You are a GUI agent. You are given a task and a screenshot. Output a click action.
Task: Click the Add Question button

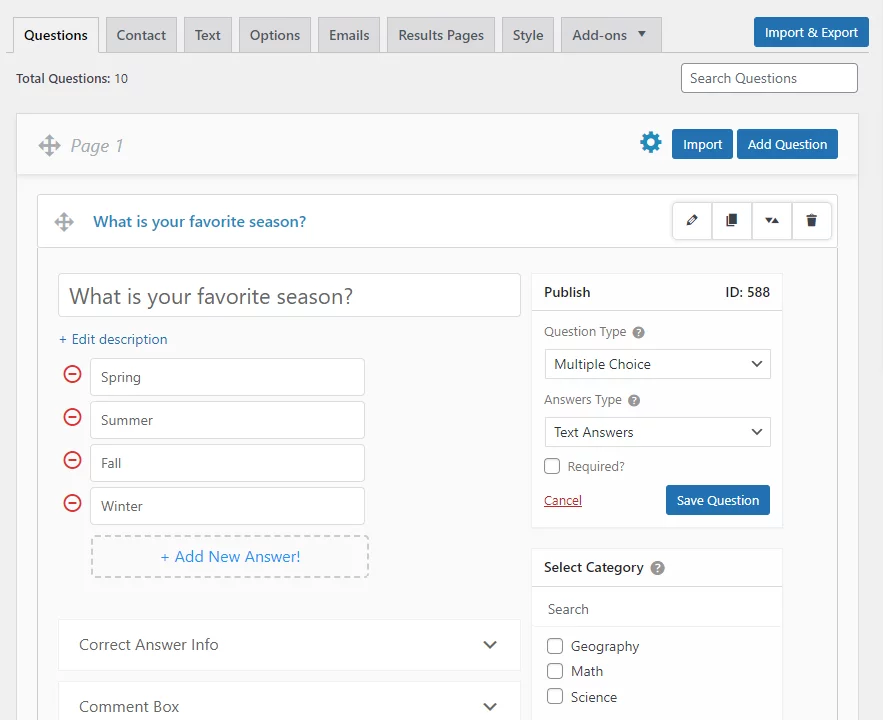coord(787,144)
